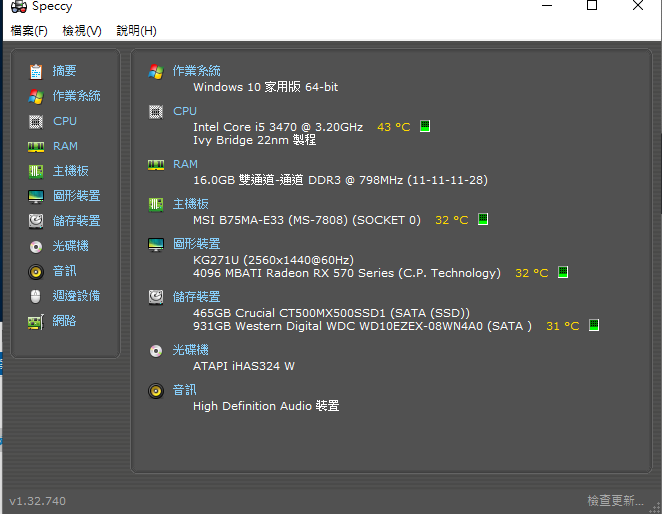Screen dimensions: 662x514
Task: Click the sidebar 音訊 speaker icon
Action: click(x=36, y=272)
